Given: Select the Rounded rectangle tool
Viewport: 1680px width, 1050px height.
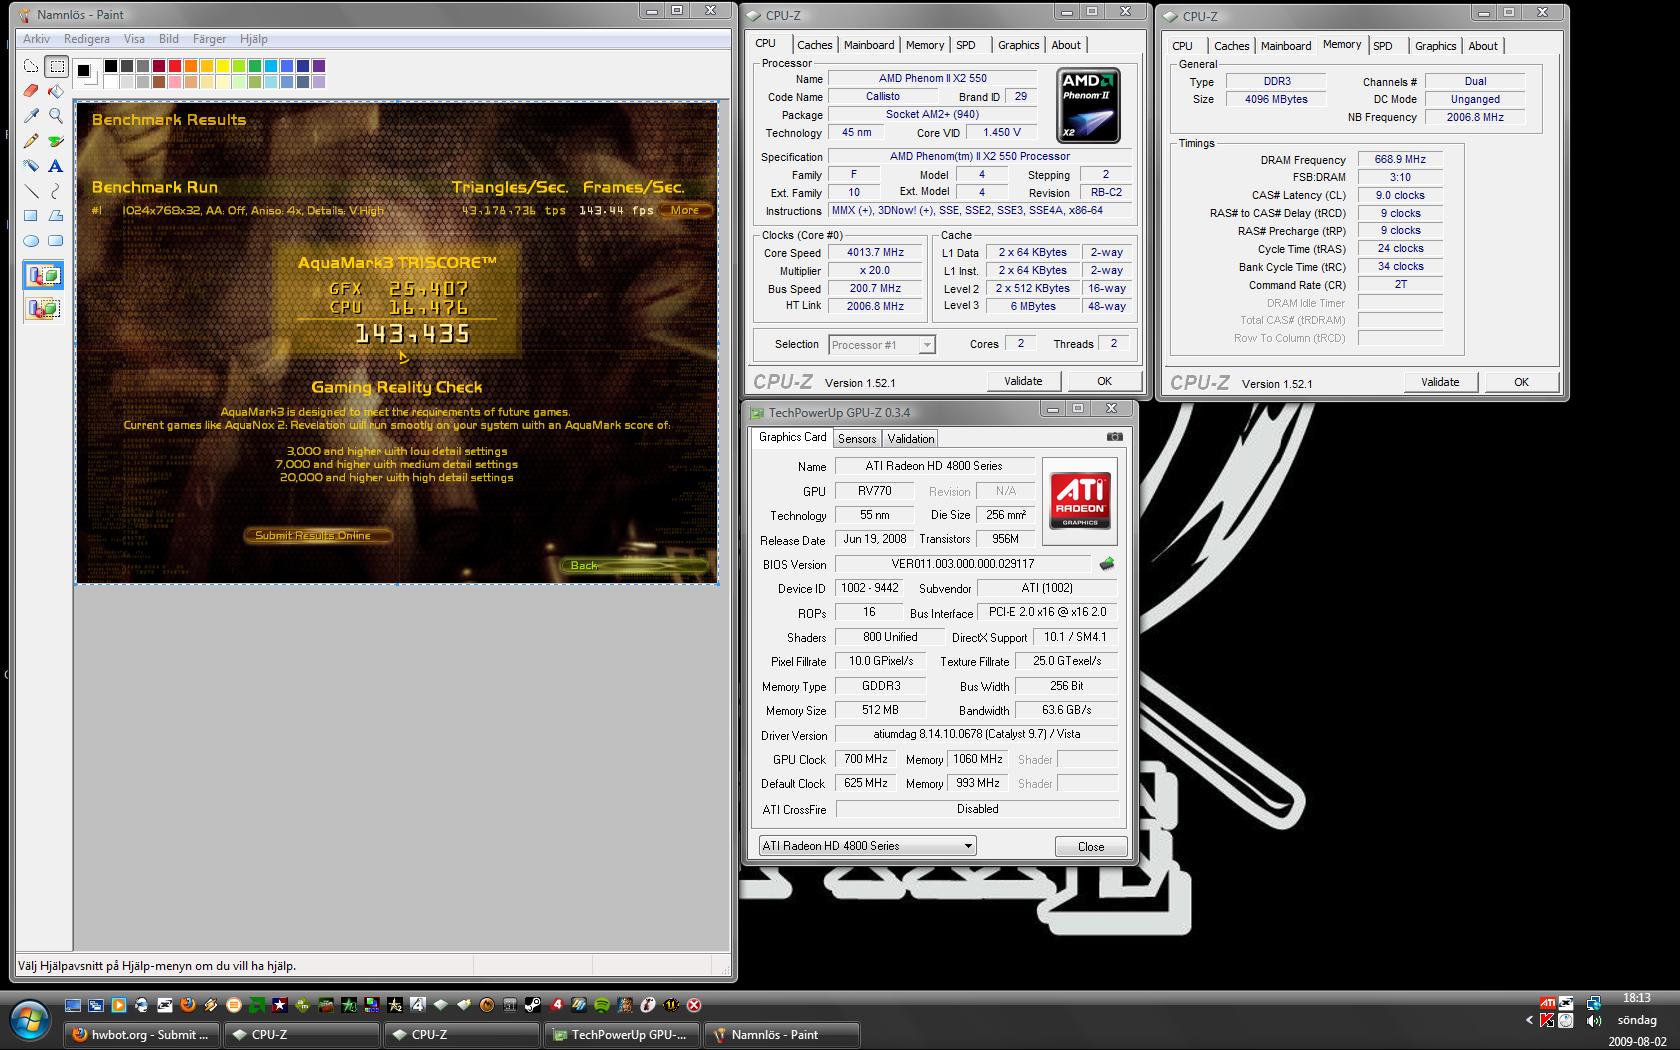Looking at the screenshot, I should [x=56, y=240].
